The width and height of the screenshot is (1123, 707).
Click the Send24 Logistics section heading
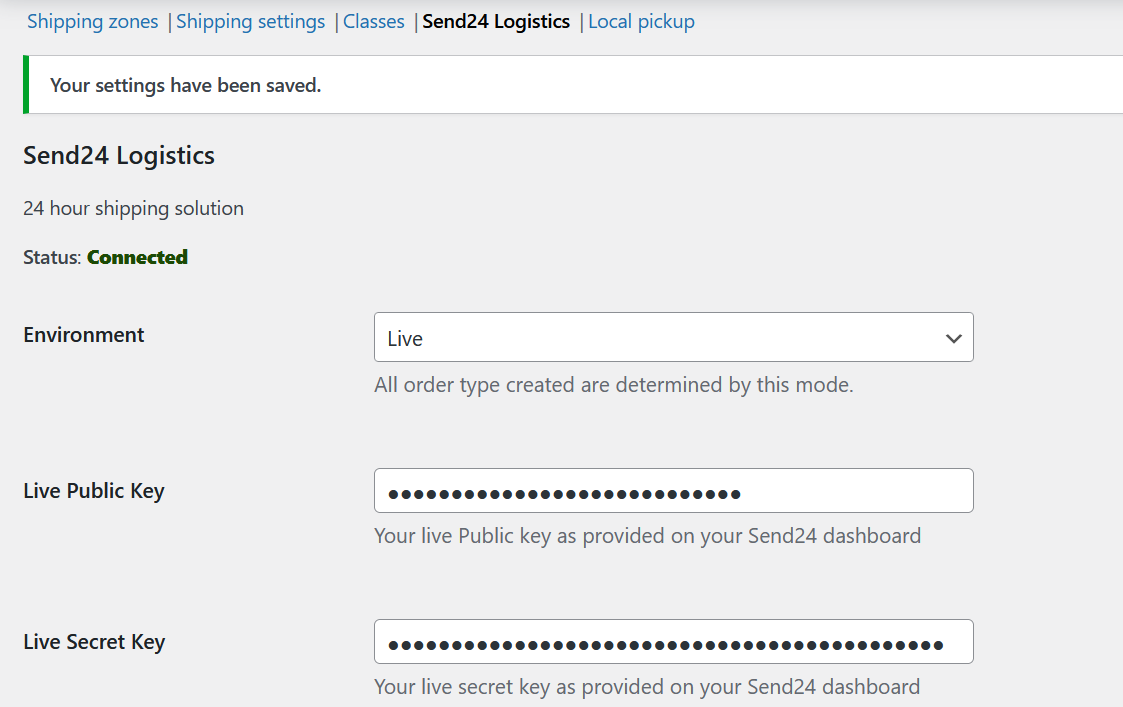coord(119,156)
